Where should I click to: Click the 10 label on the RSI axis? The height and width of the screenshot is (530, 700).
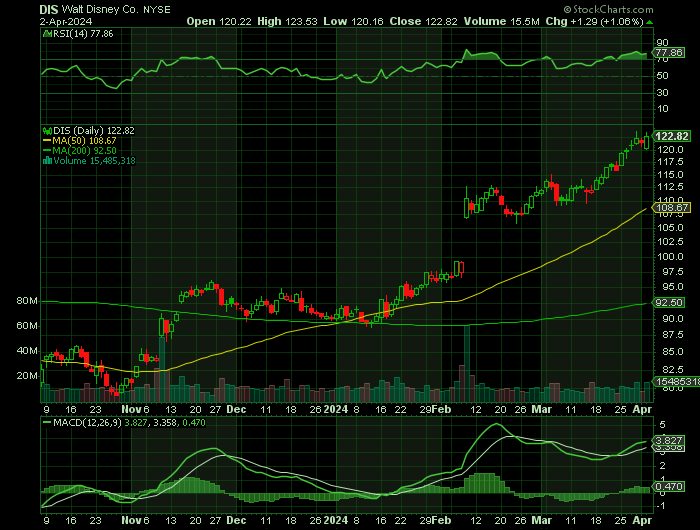tap(662, 109)
